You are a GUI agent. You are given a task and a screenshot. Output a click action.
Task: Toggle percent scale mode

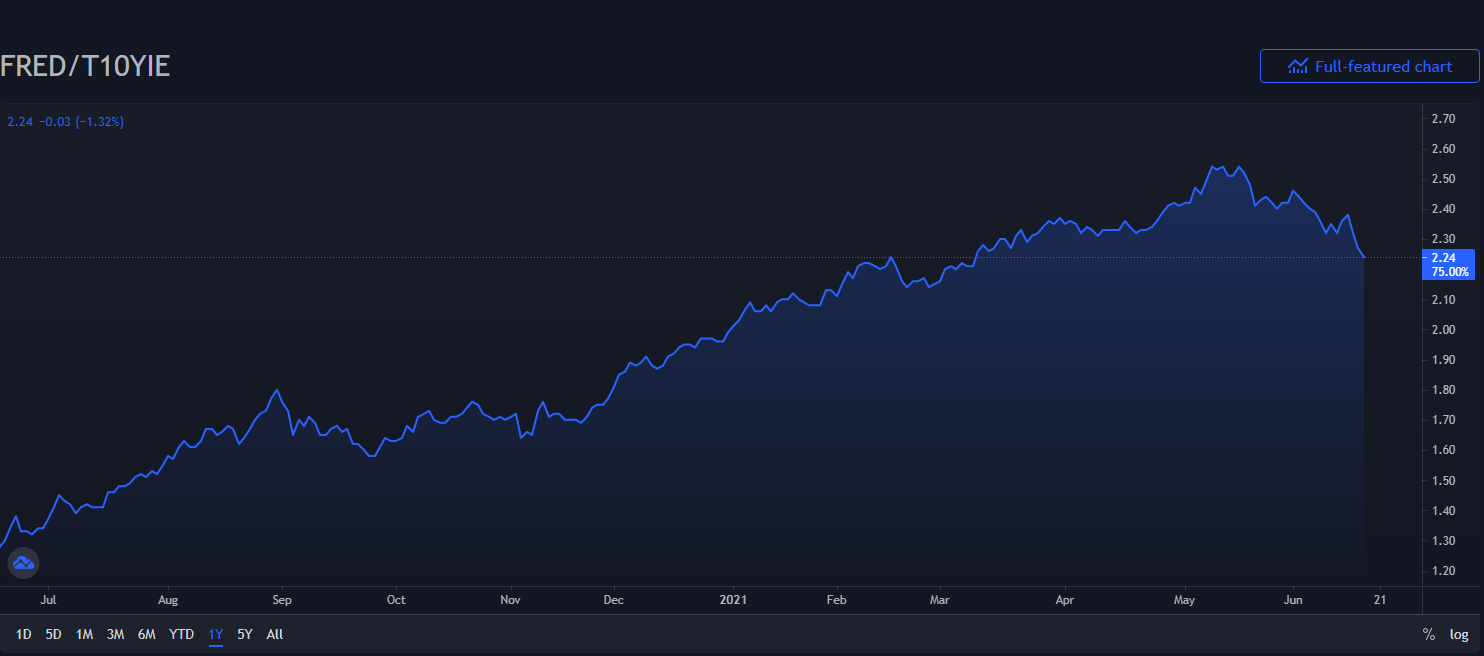pos(1428,634)
